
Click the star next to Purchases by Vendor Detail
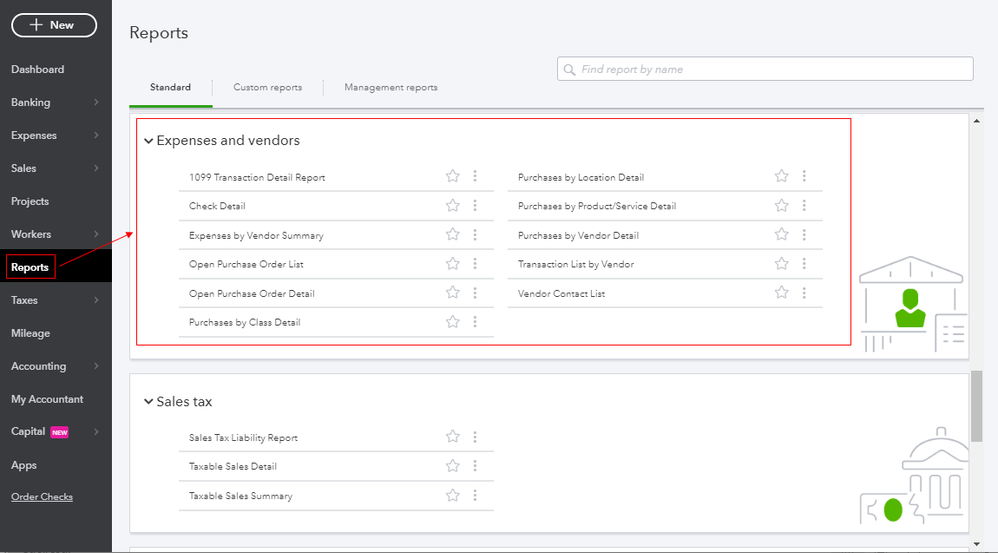(x=782, y=235)
